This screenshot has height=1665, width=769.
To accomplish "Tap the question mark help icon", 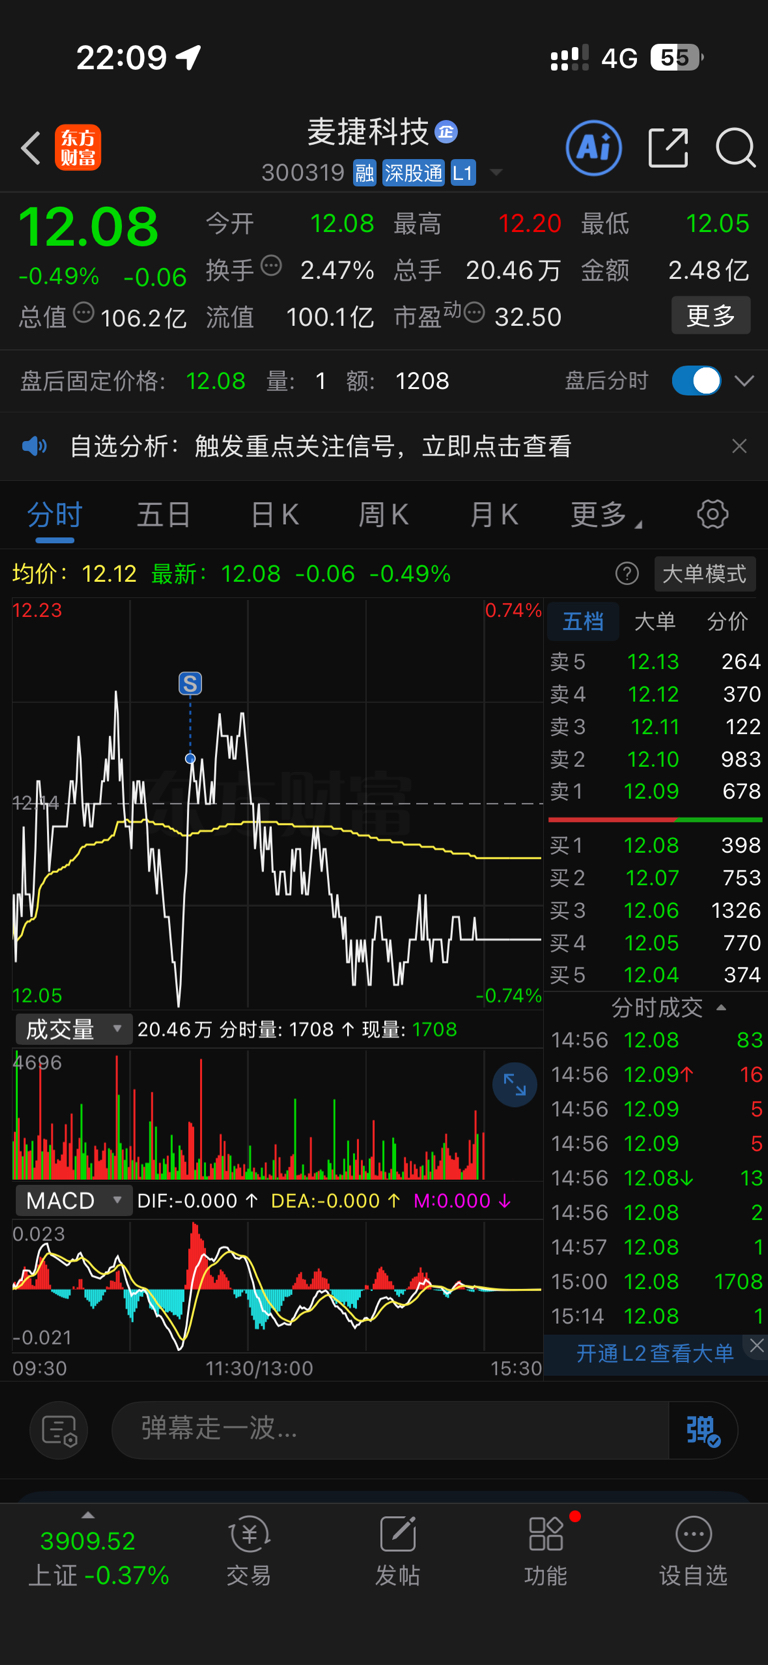I will (x=627, y=574).
